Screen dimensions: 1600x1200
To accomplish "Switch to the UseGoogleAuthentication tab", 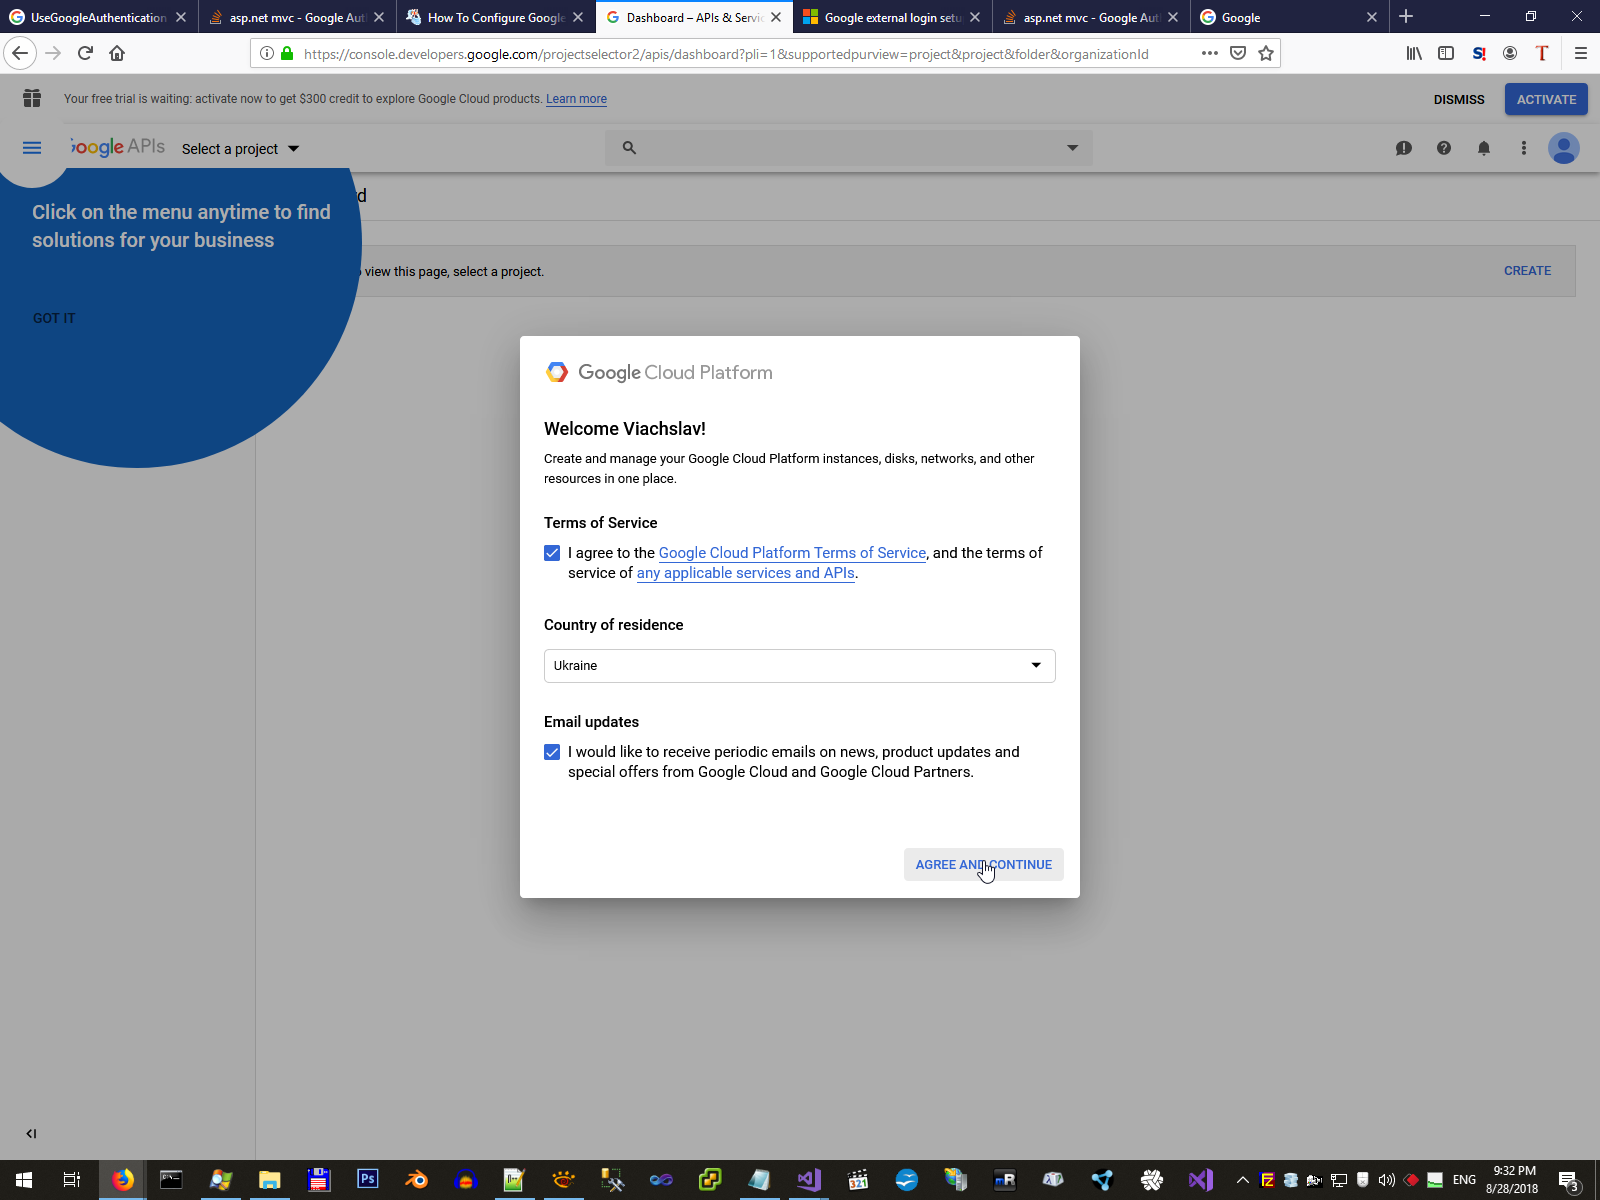I will [x=98, y=17].
